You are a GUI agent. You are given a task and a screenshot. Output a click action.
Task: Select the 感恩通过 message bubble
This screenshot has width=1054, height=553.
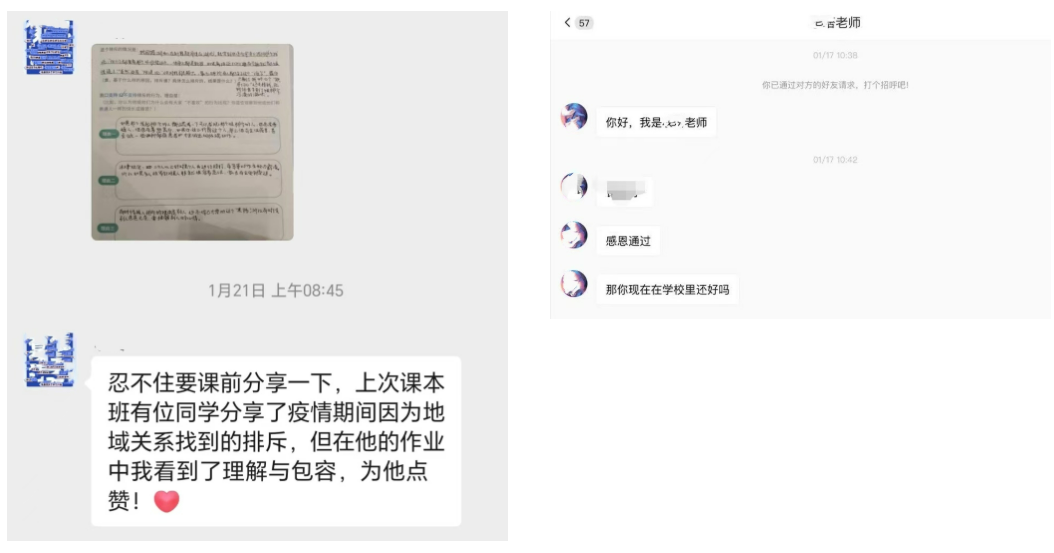point(628,241)
